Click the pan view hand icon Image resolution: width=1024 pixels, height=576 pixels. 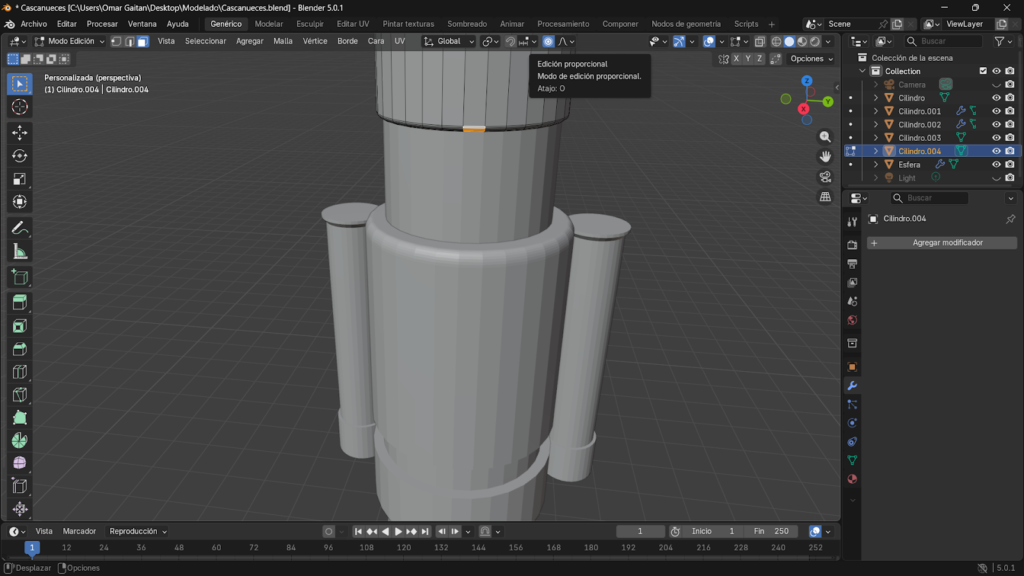point(825,156)
